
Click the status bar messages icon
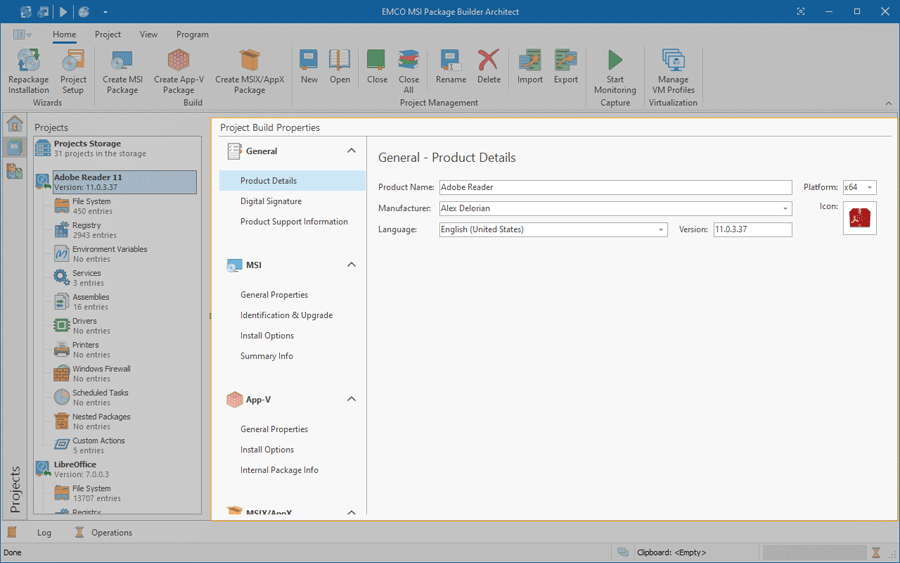coord(623,552)
